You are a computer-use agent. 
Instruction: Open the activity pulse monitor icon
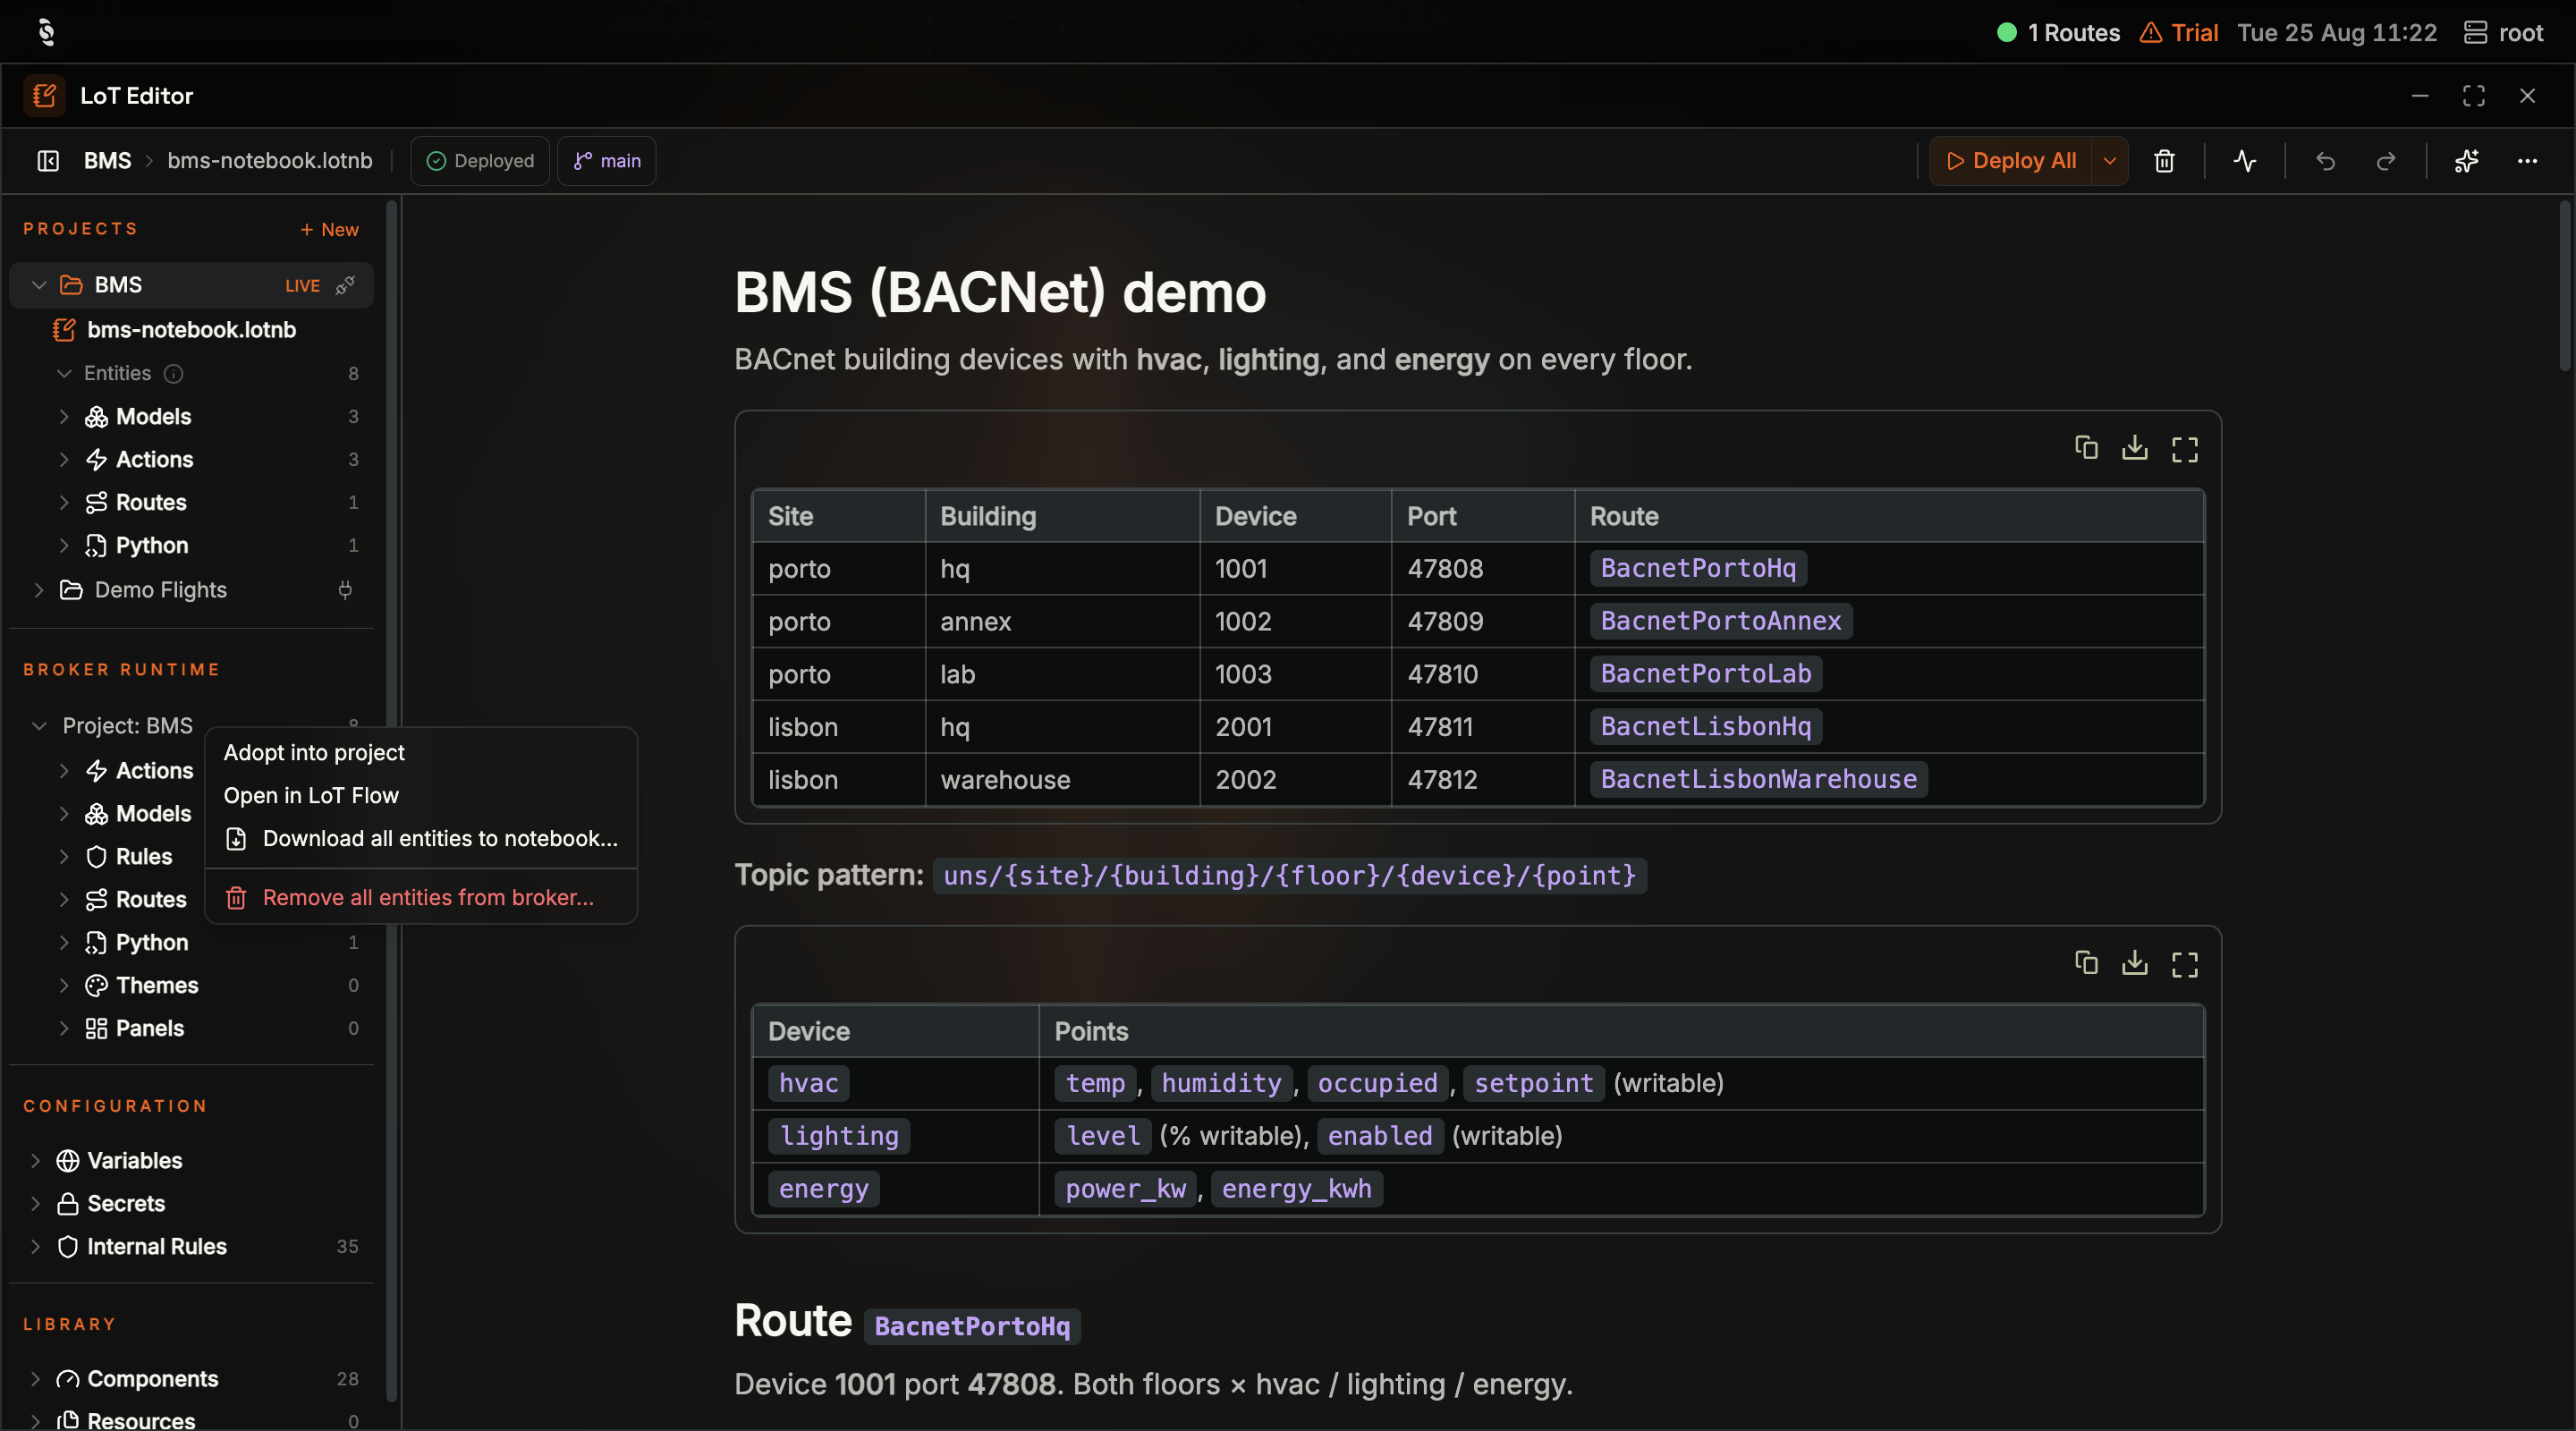click(x=2245, y=161)
